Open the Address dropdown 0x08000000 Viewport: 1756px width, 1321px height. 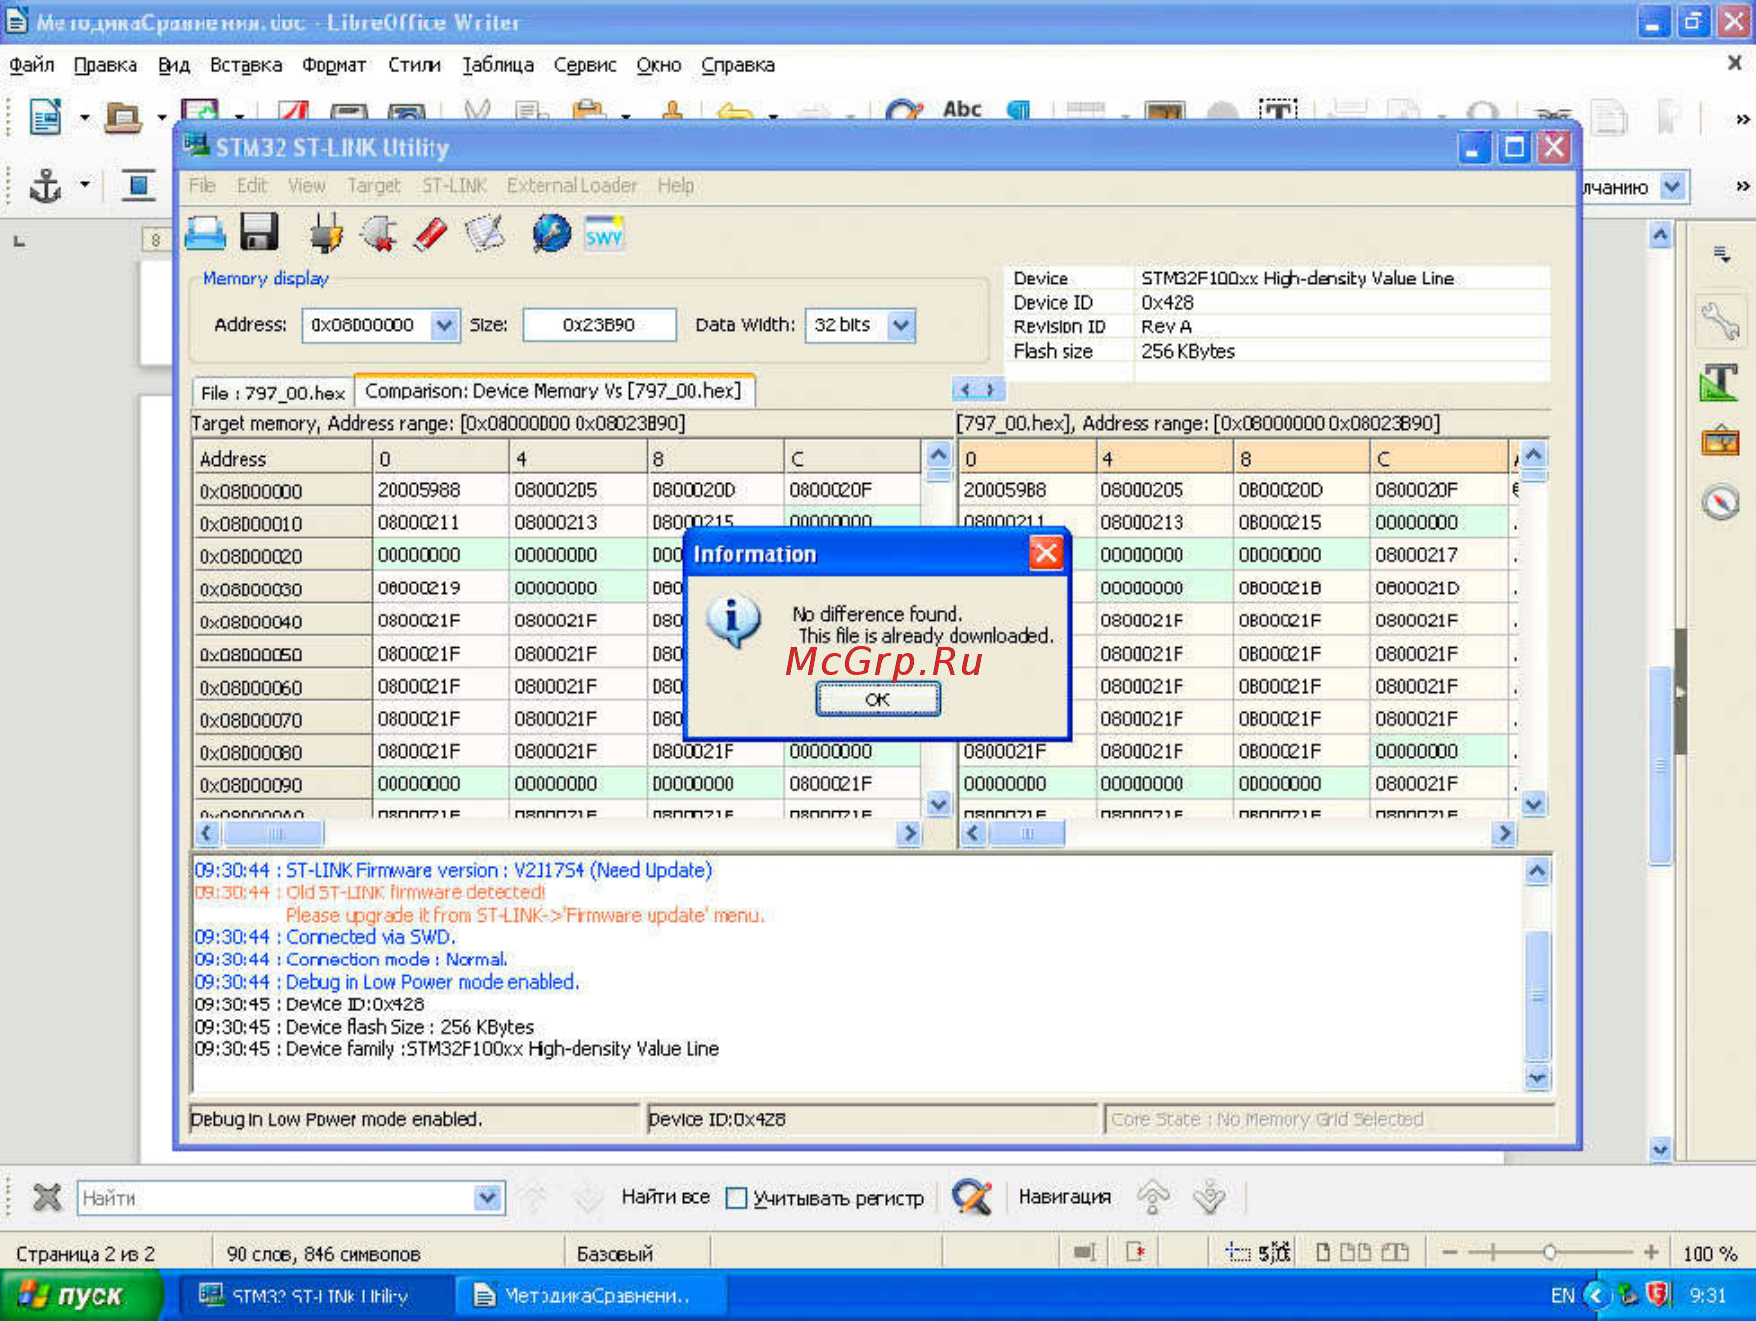coord(444,325)
